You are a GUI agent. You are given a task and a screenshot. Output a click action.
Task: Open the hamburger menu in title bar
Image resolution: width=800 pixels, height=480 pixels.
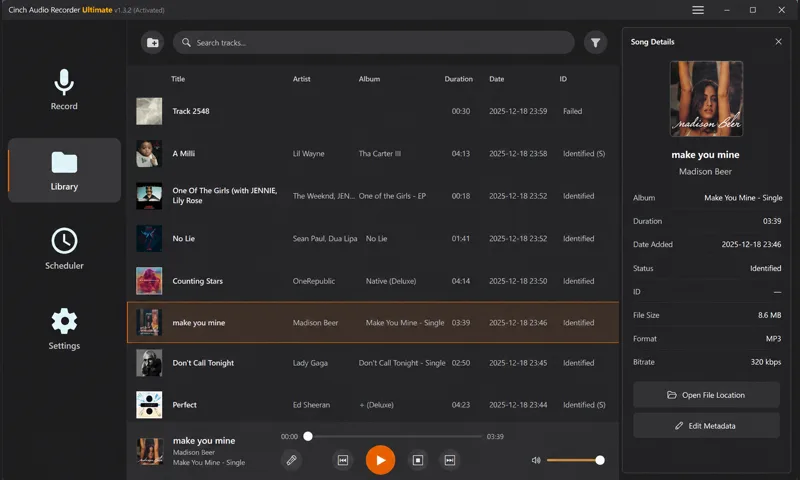click(698, 10)
